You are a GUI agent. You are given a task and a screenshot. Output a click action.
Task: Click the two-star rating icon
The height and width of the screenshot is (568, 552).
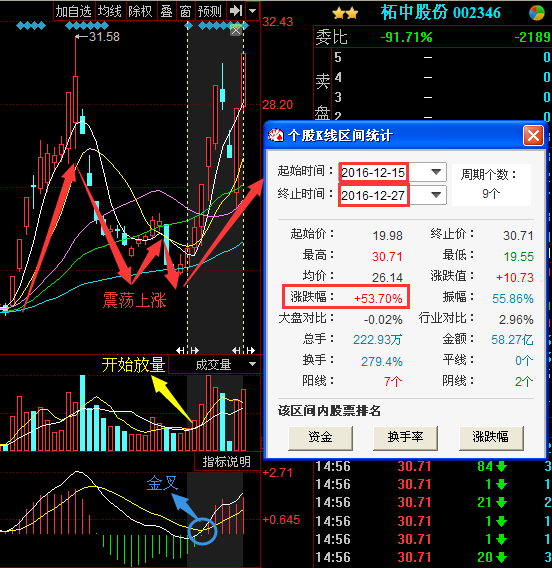pos(345,14)
